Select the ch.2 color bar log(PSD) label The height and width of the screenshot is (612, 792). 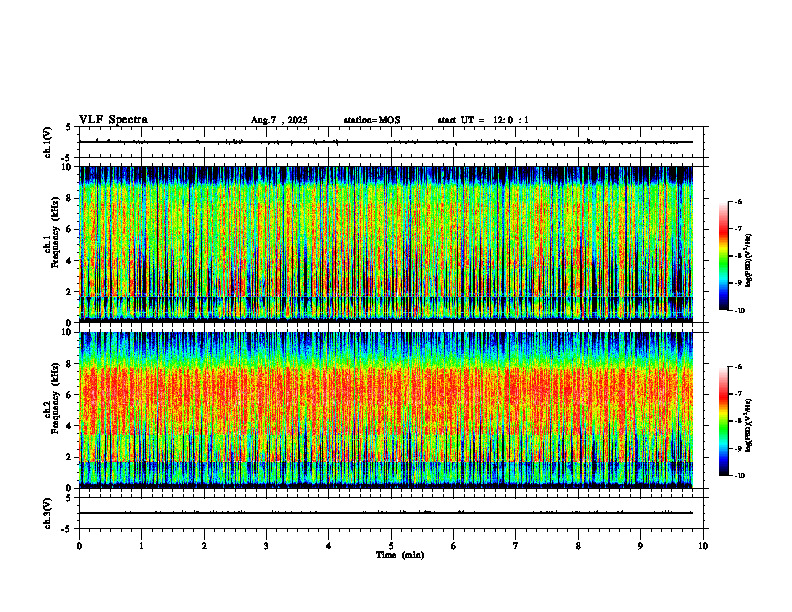point(749,425)
